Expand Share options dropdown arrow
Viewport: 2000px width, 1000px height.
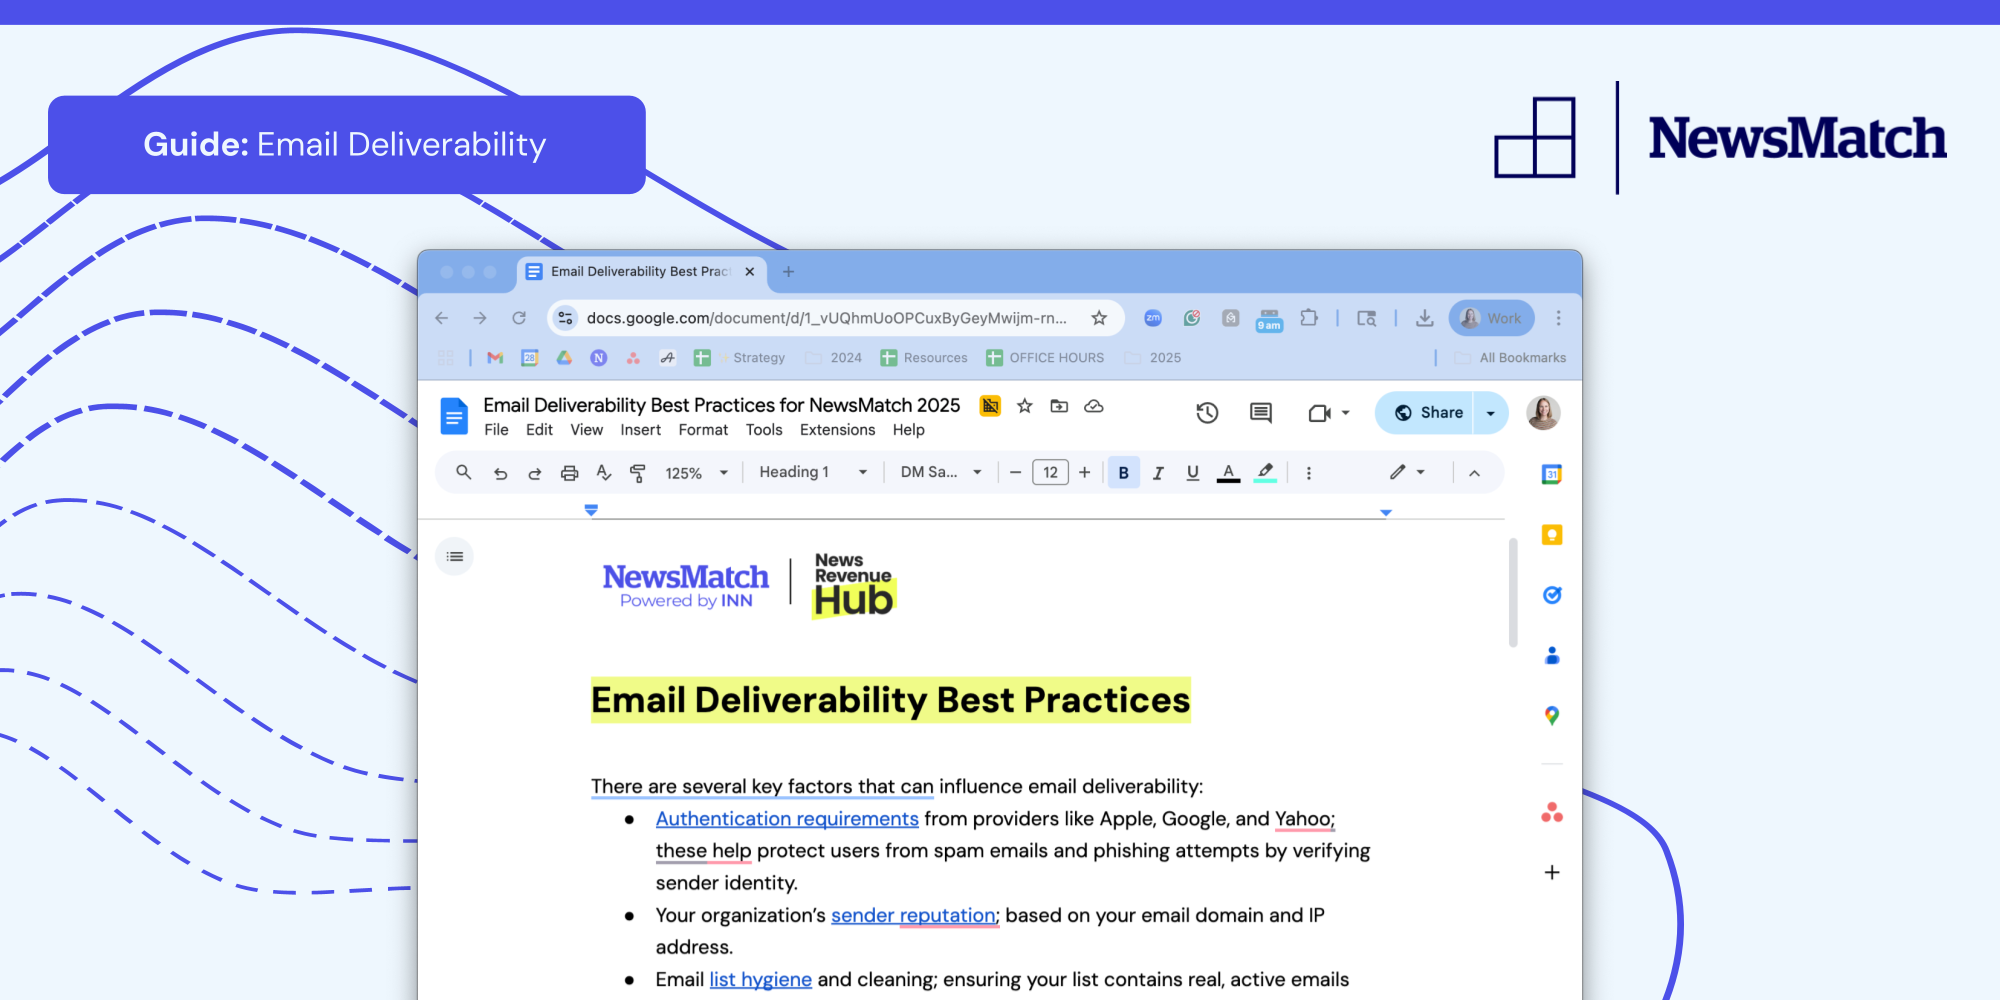(1491, 413)
